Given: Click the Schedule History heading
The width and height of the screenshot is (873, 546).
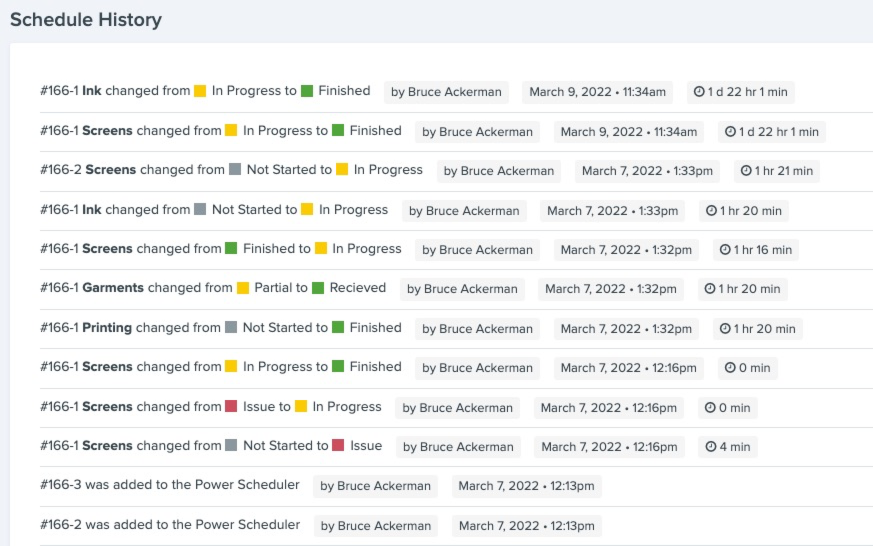Looking at the screenshot, I should (86, 19).
